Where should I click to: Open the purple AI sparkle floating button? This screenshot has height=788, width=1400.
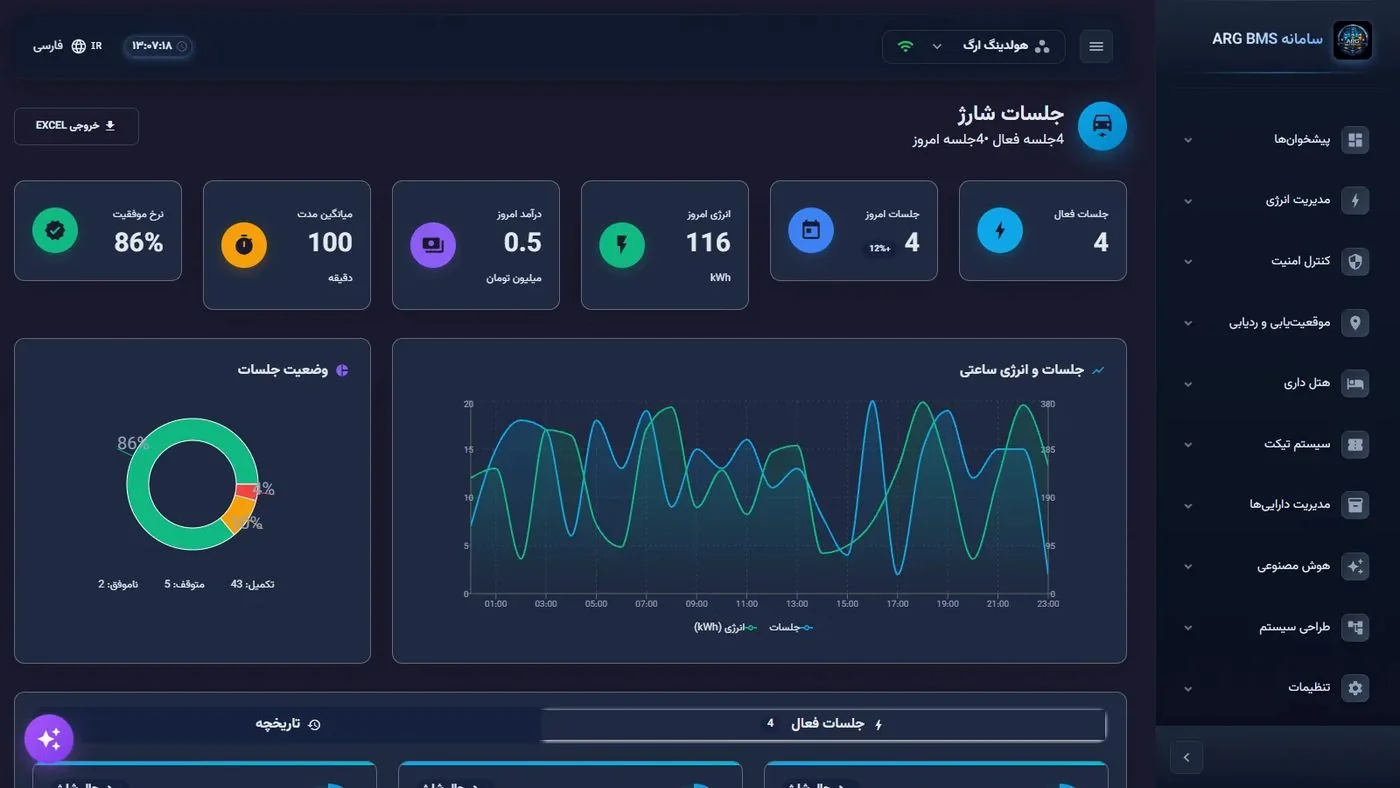pos(49,740)
